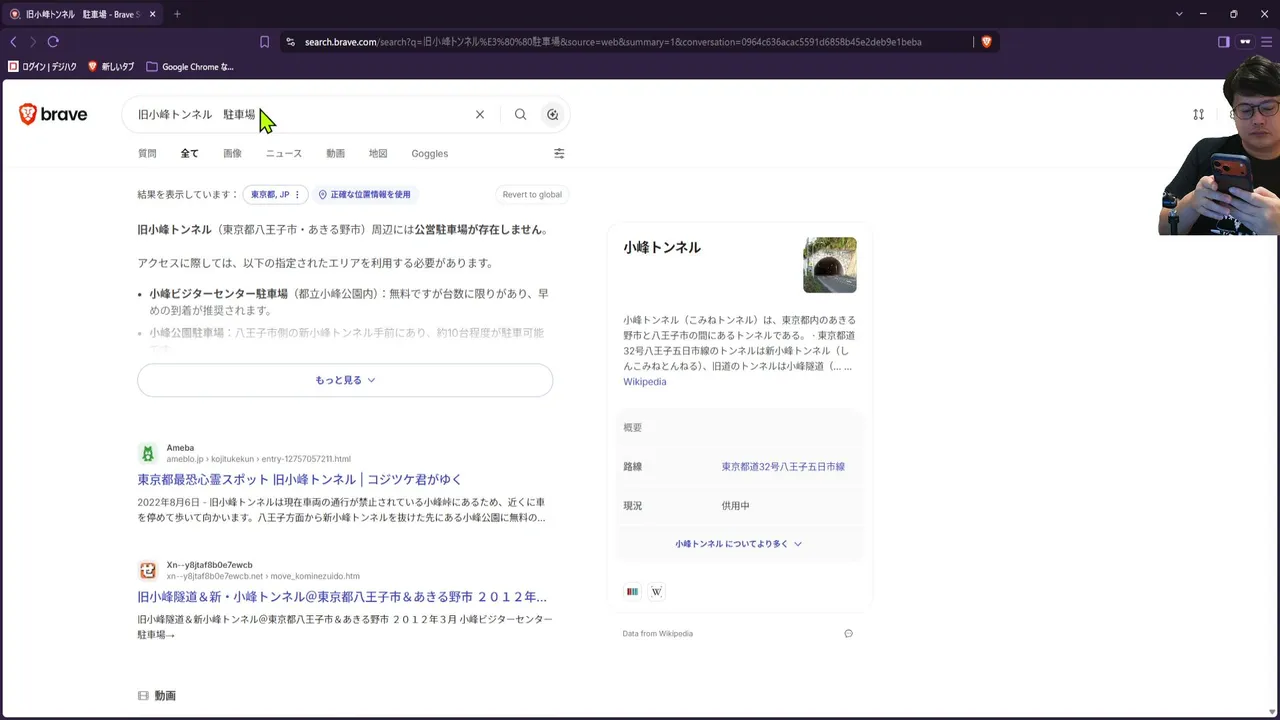
Task: Click the sort arrows icon top right
Action: point(1198,114)
